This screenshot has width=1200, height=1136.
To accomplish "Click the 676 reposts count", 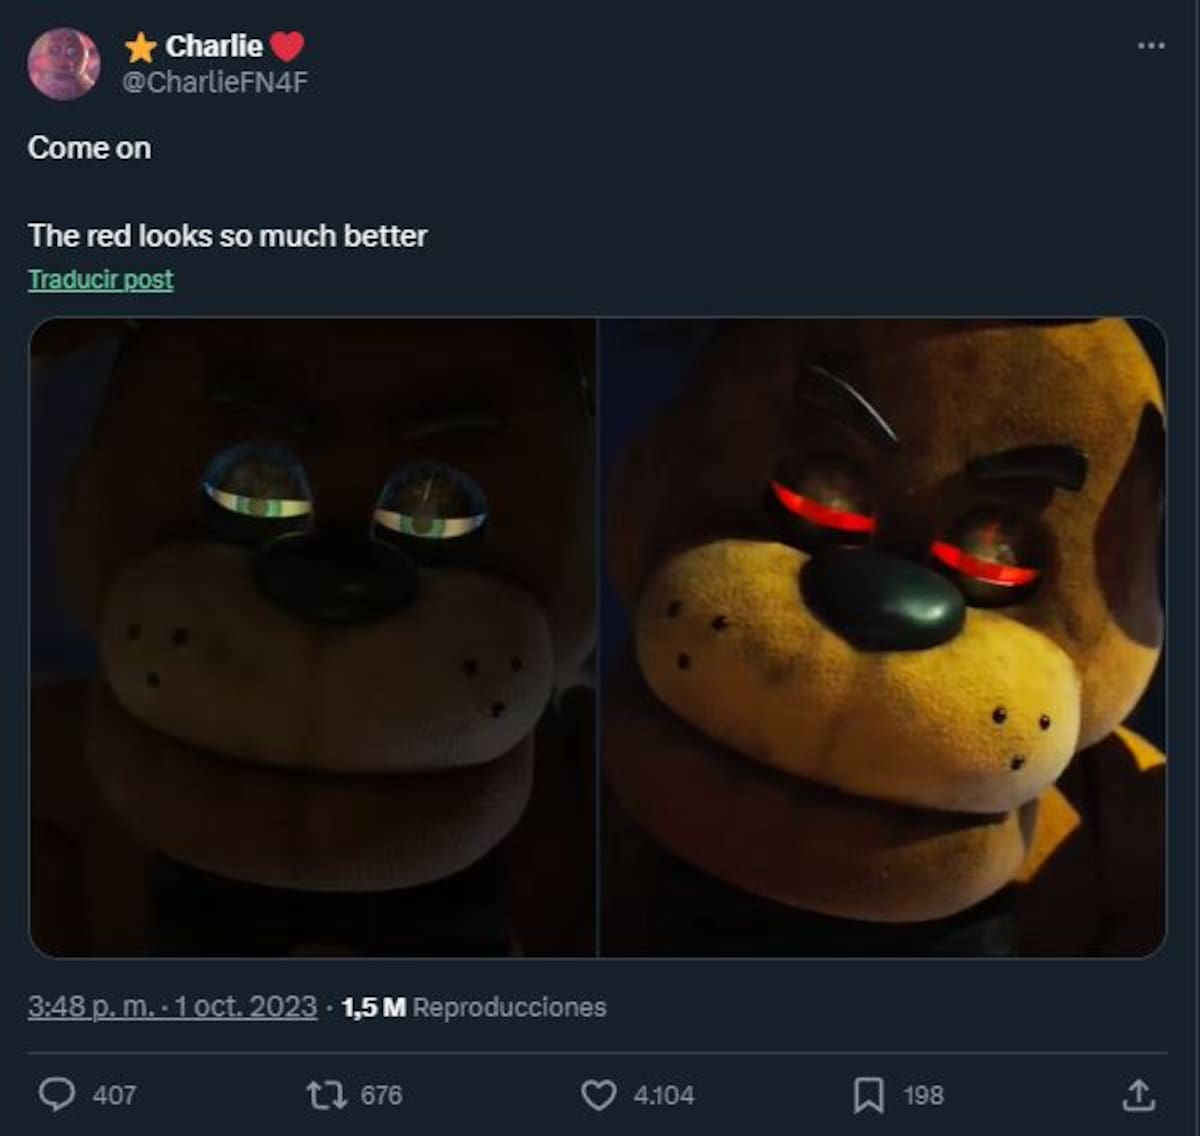I will 381,1095.
